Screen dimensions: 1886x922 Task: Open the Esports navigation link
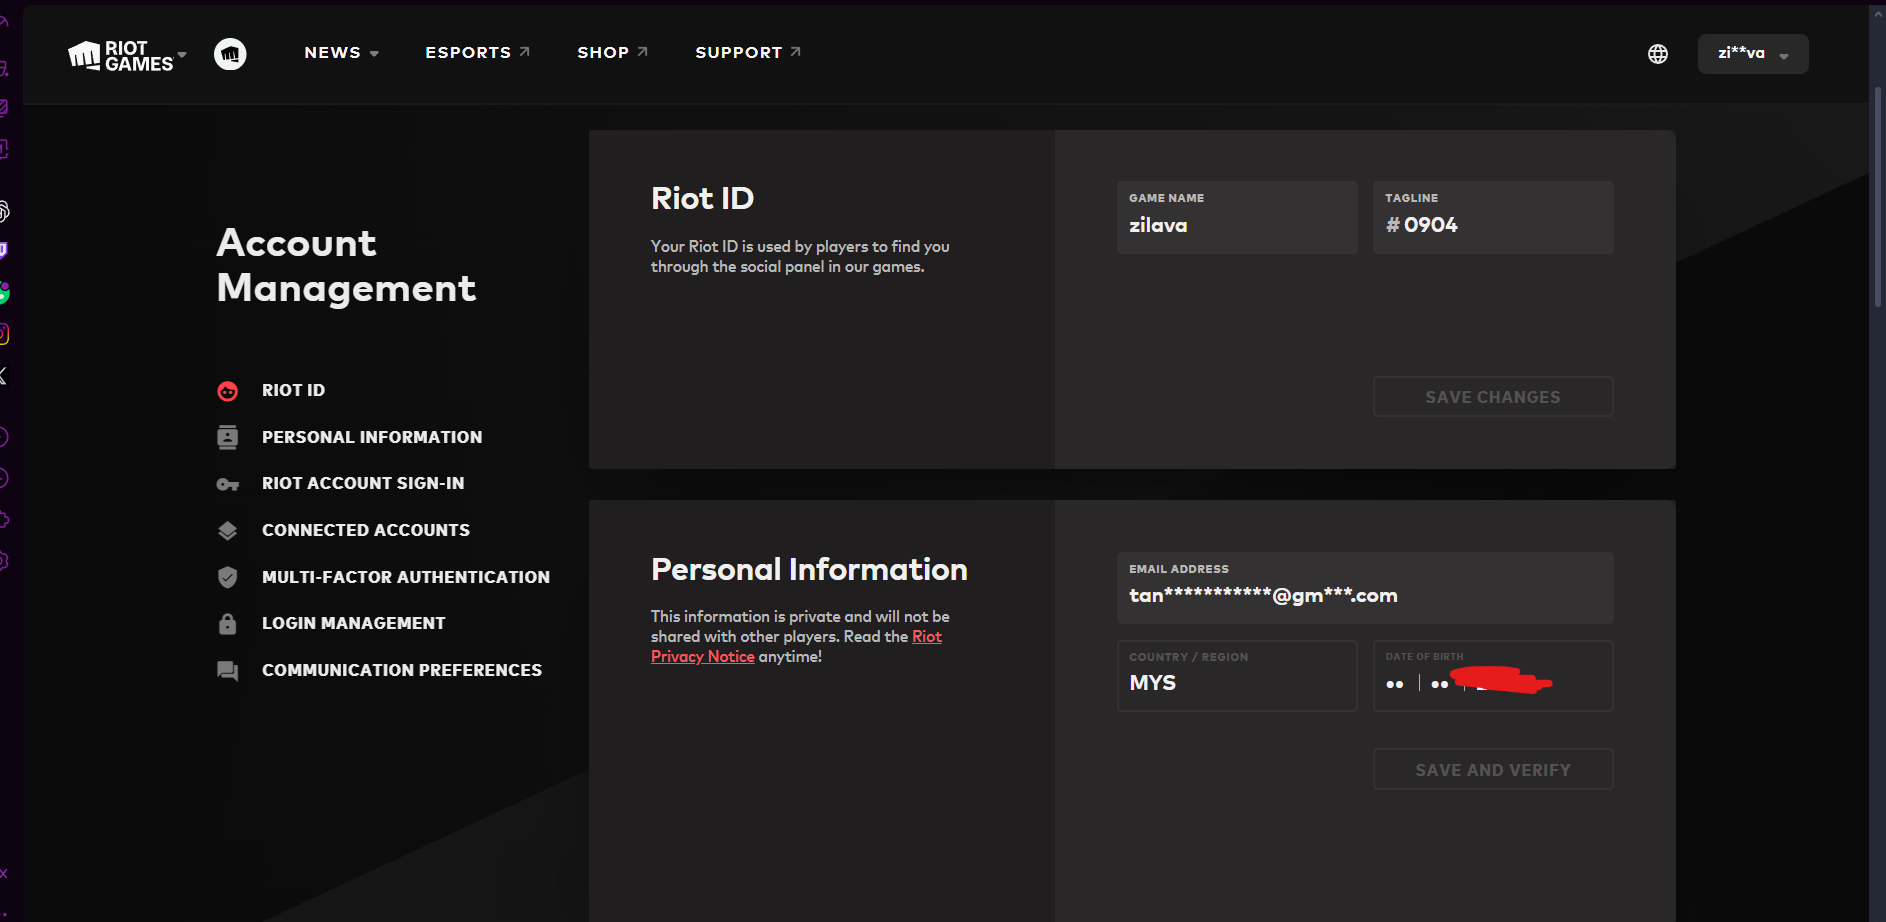click(x=477, y=53)
